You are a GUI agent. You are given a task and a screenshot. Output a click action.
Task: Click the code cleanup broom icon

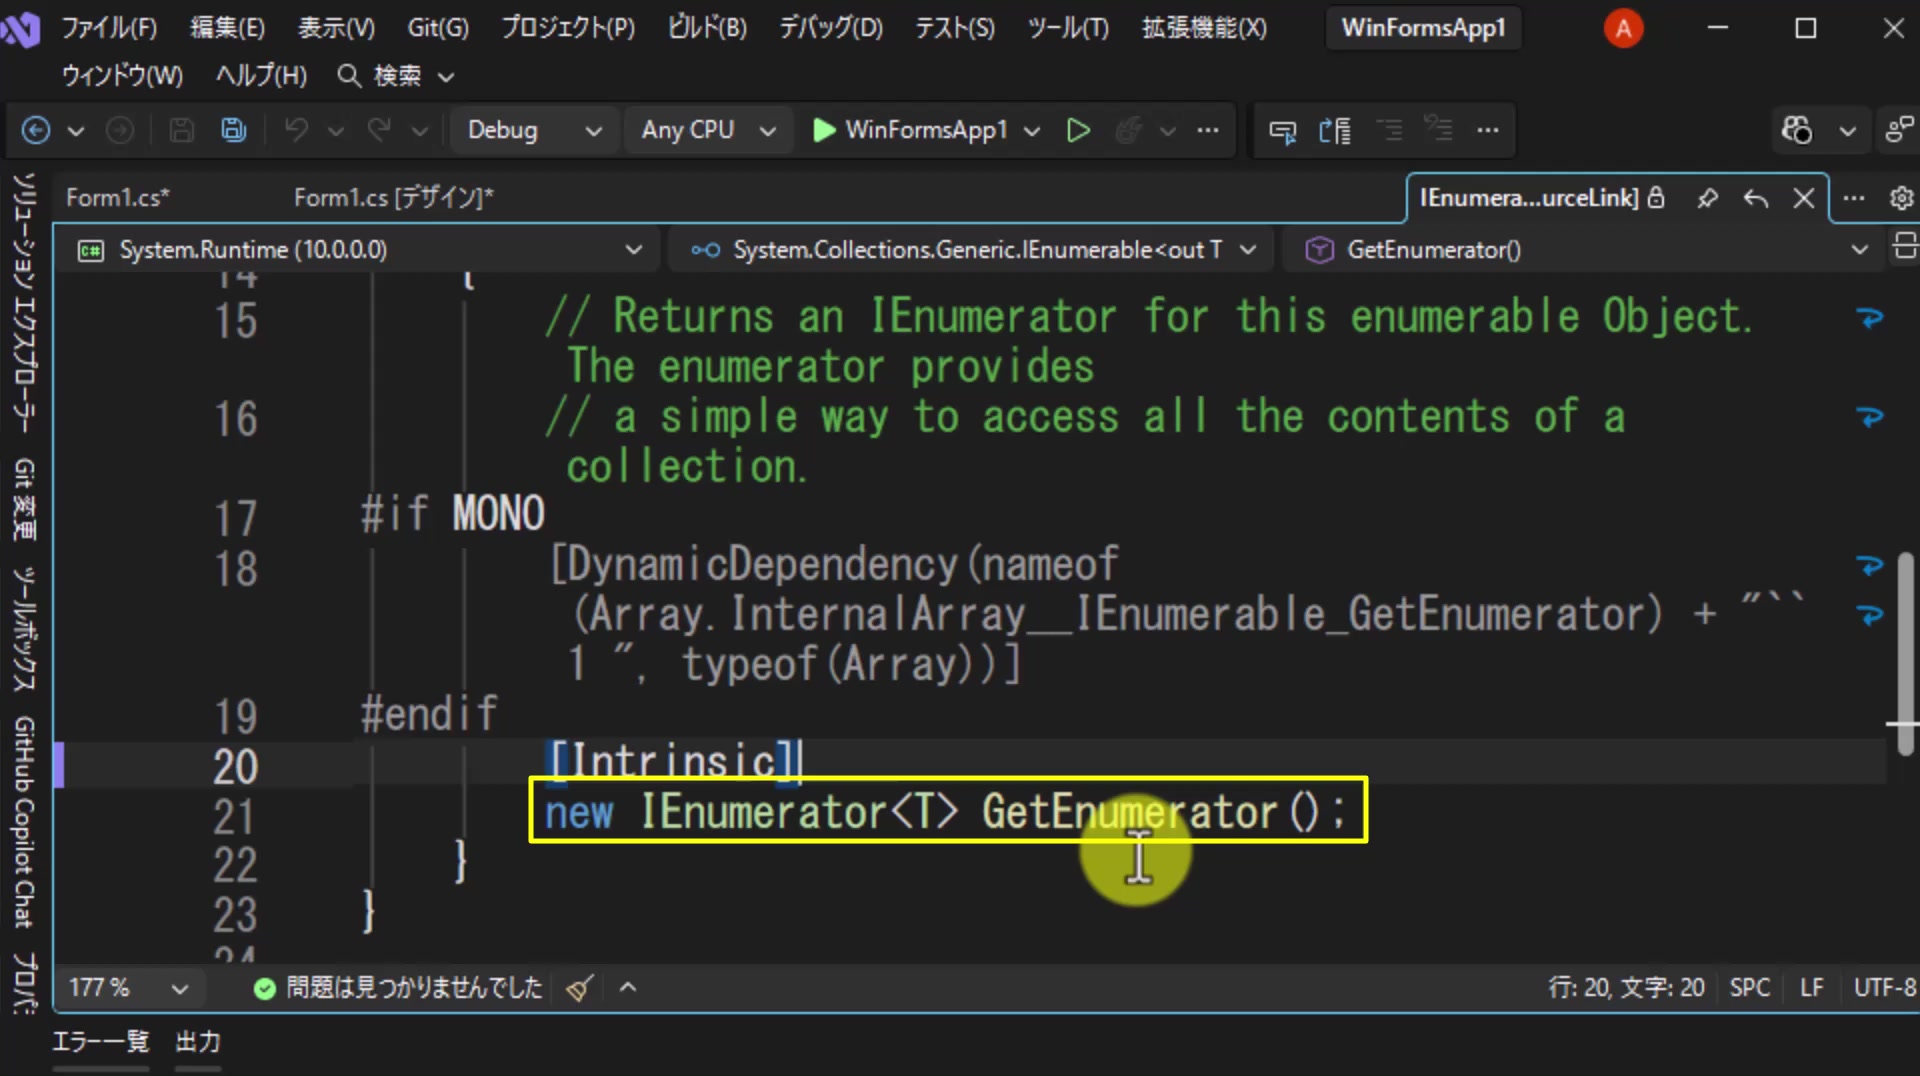(580, 988)
